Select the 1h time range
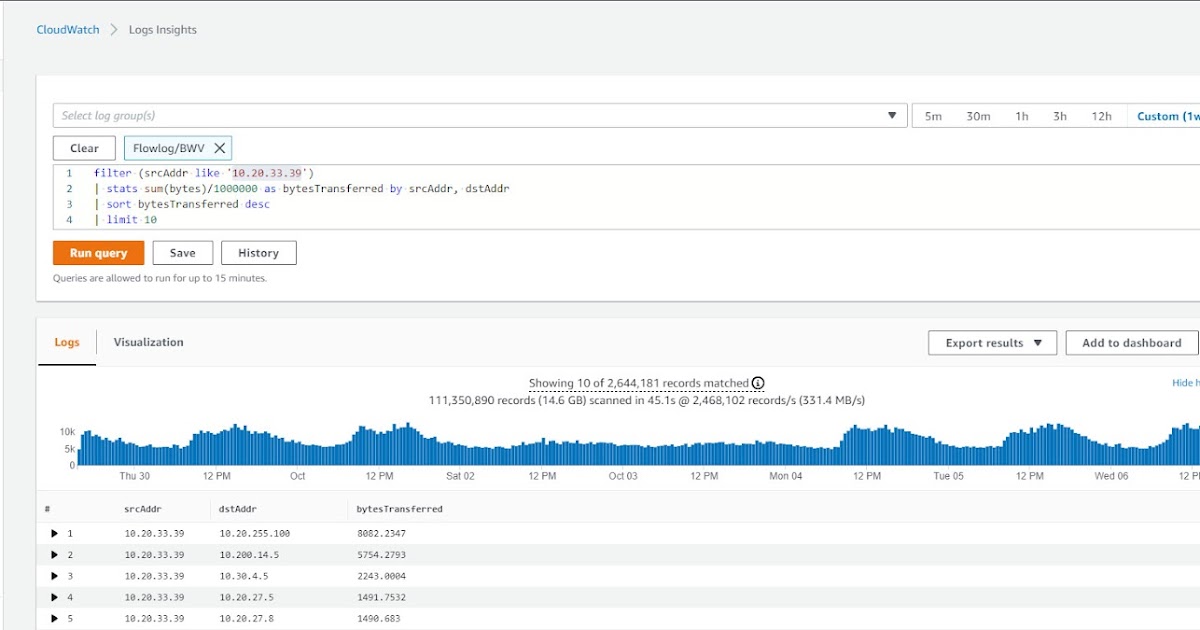 1021,115
